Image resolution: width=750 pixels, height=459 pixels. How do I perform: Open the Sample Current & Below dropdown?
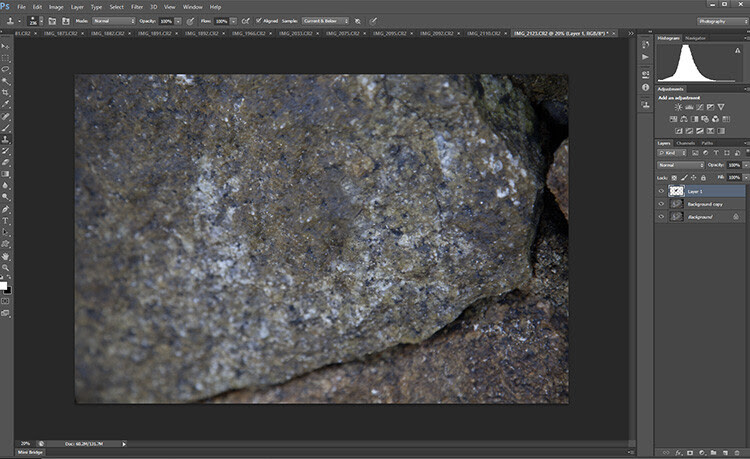(x=325, y=21)
